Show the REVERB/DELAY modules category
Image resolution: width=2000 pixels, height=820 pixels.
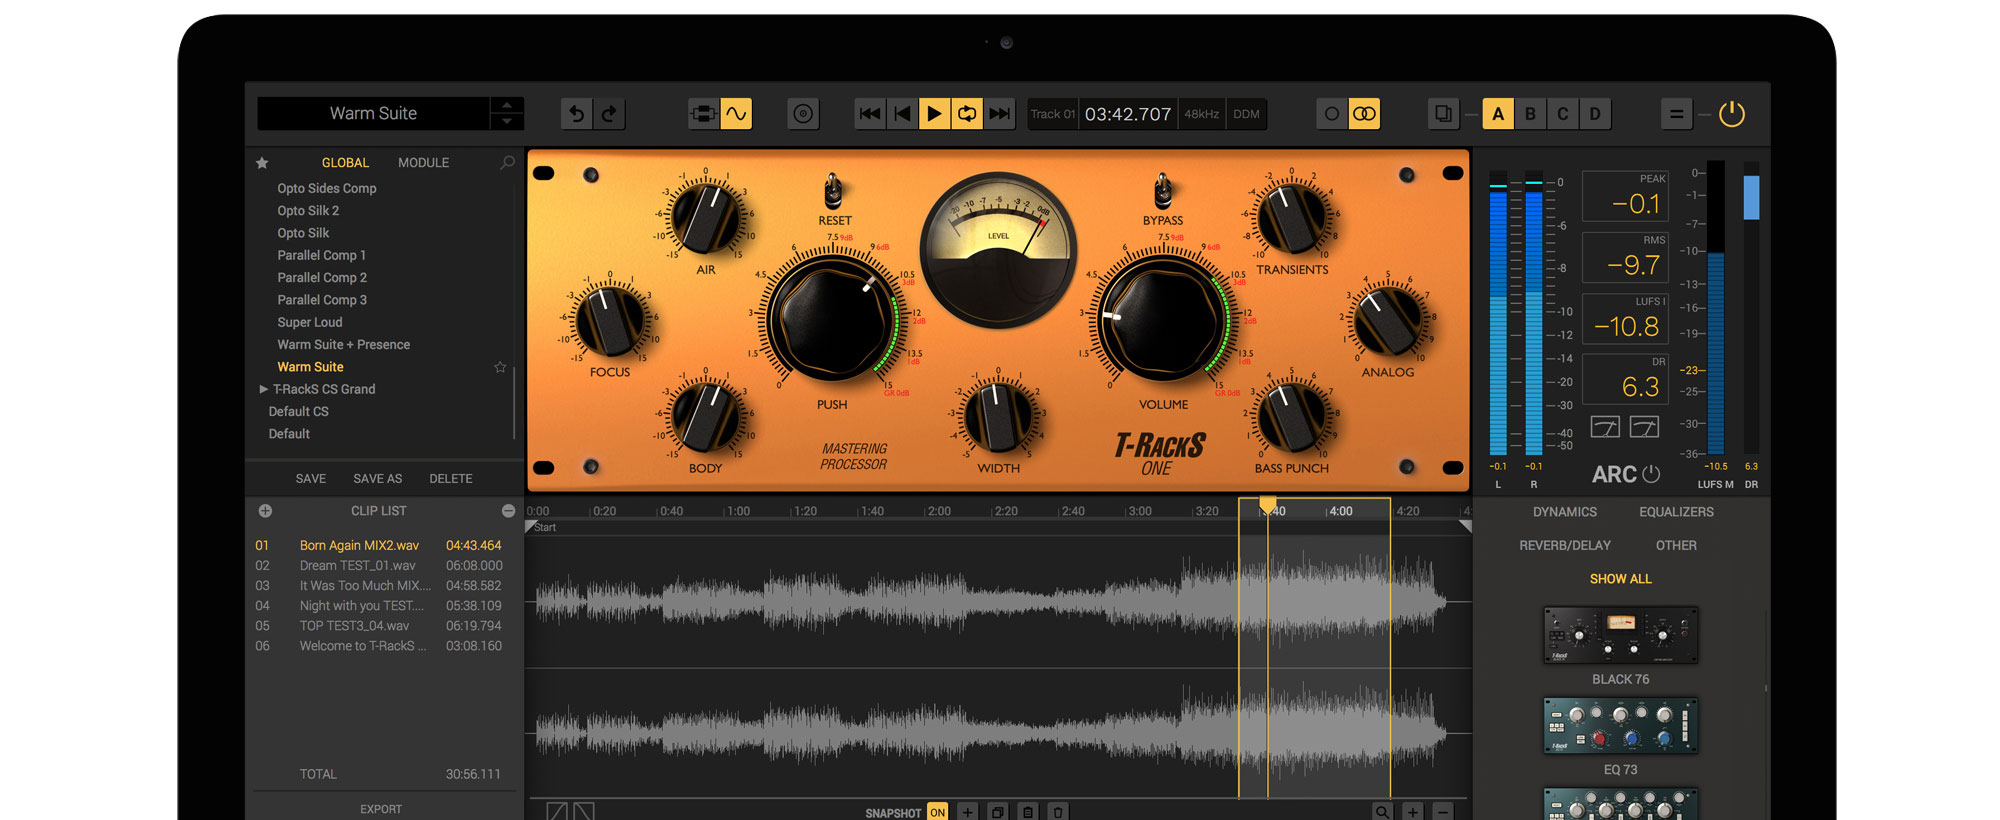click(x=1565, y=546)
